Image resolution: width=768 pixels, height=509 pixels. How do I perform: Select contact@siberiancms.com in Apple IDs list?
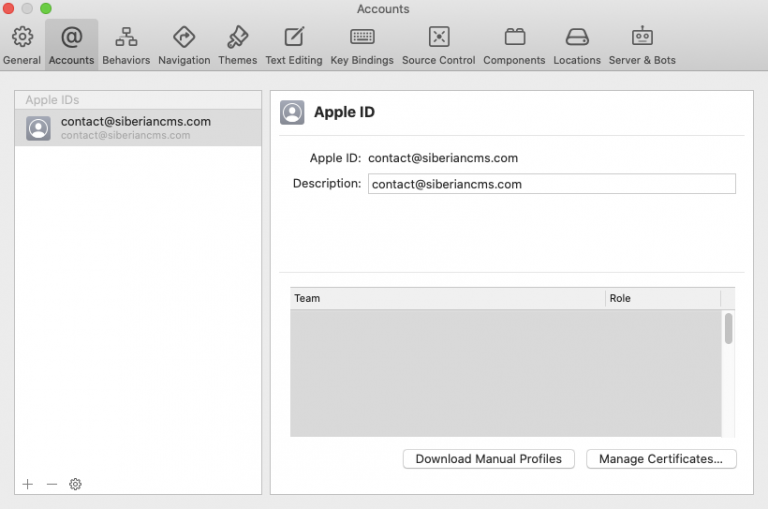pyautogui.click(x=137, y=128)
